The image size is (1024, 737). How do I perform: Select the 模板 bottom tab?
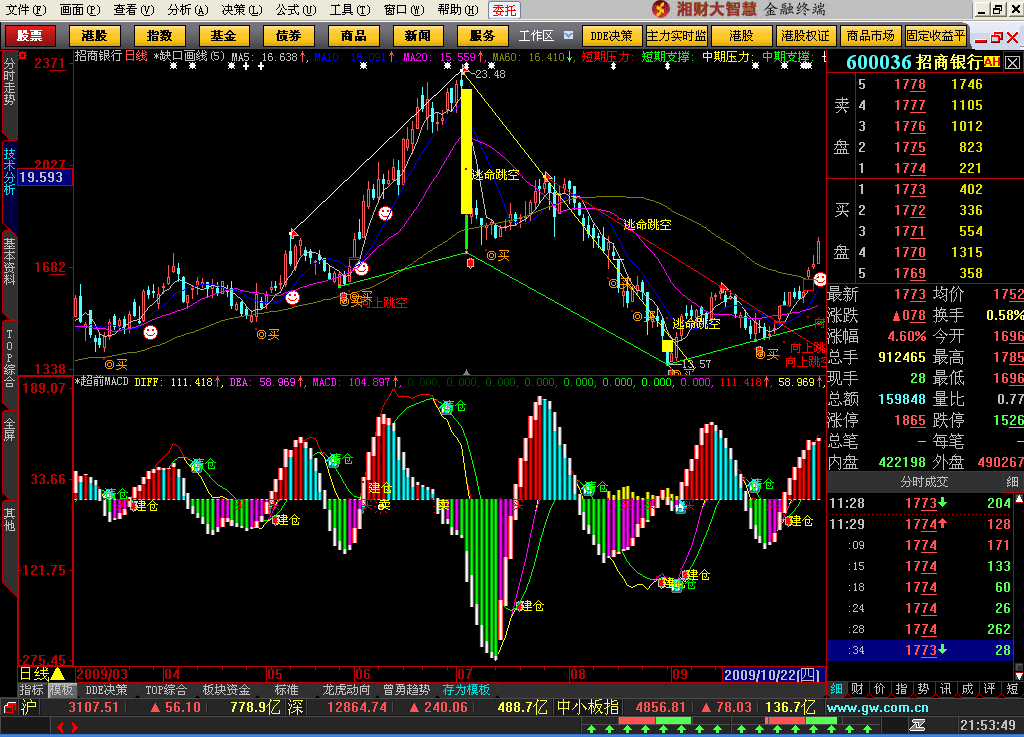click(61, 690)
